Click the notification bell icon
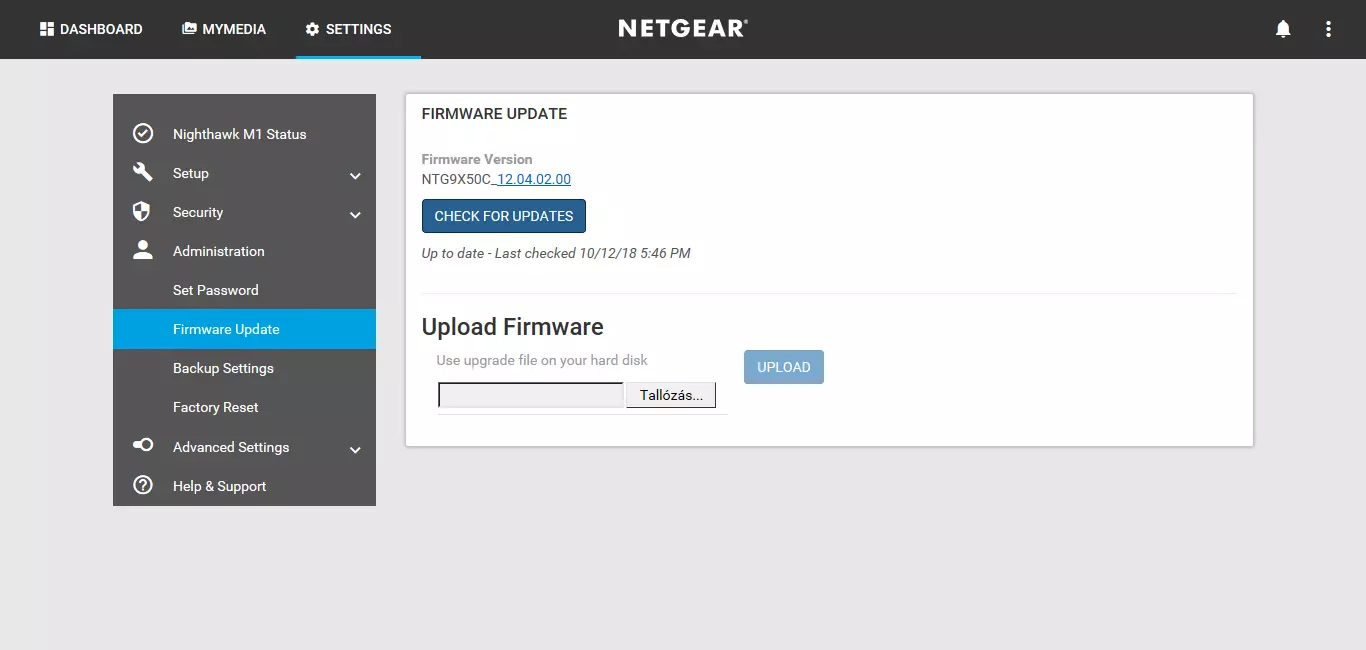1366x650 pixels. point(1283,29)
